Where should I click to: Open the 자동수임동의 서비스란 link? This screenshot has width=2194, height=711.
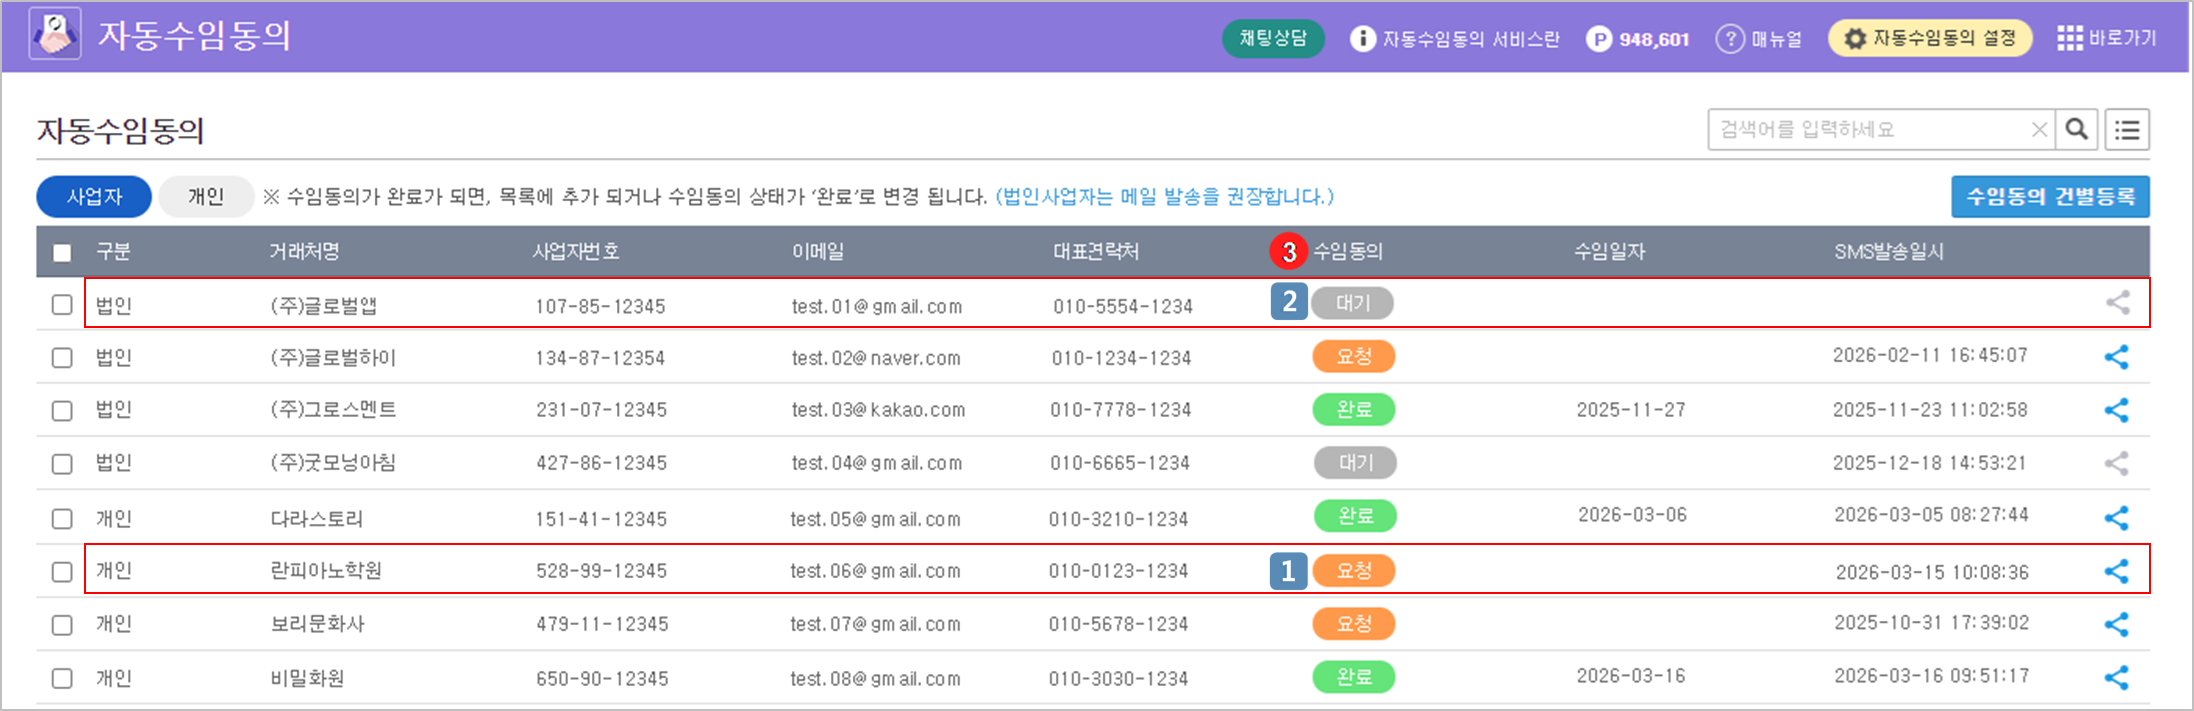(x=1455, y=39)
